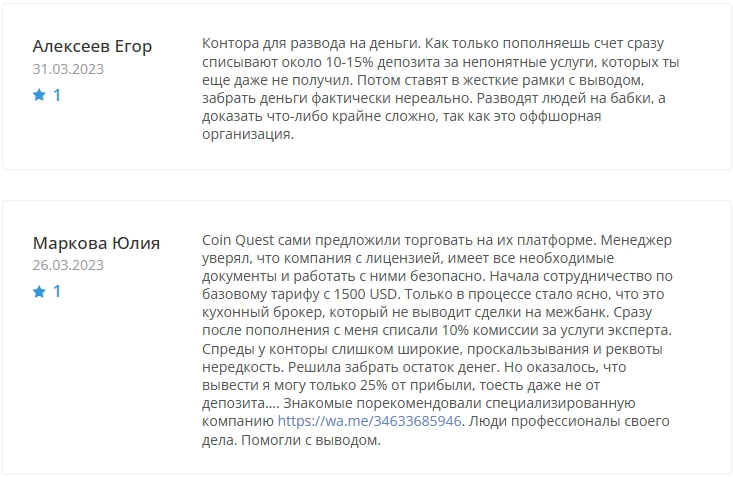Click the "25%" figure in the second review
Viewport: 733px width, 477px height.
[374, 385]
